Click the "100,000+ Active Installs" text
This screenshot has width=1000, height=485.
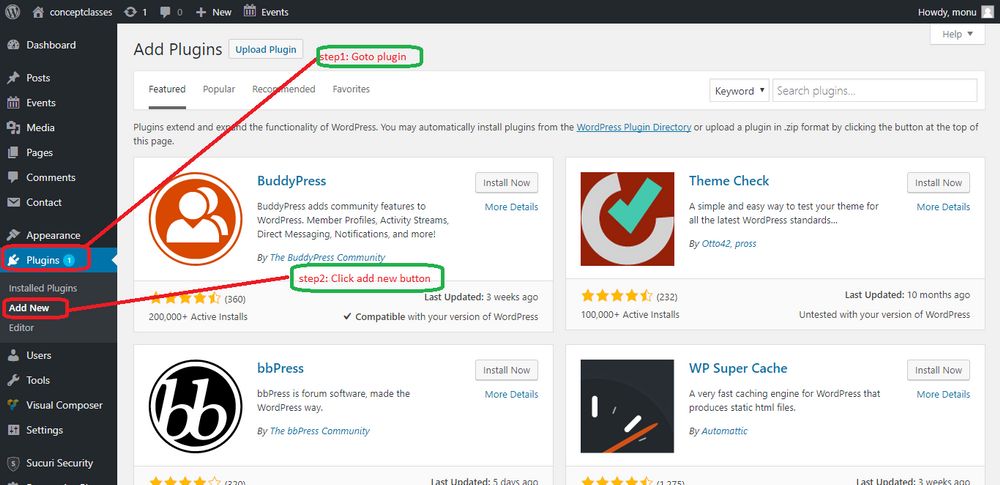(630, 315)
